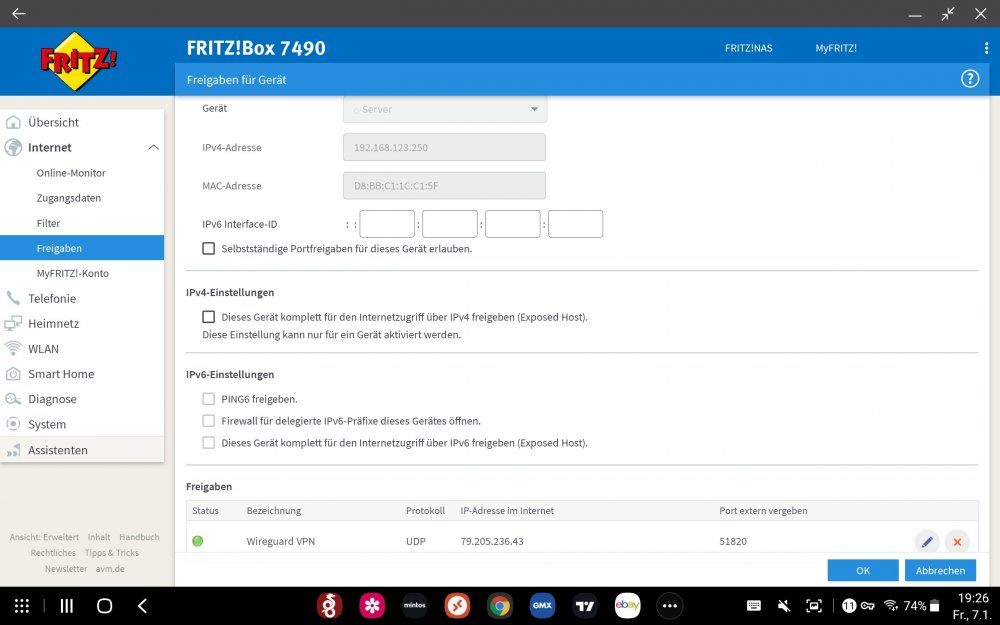Check Firewall für delegierte IPv6-Präfixe öffnen

209,421
